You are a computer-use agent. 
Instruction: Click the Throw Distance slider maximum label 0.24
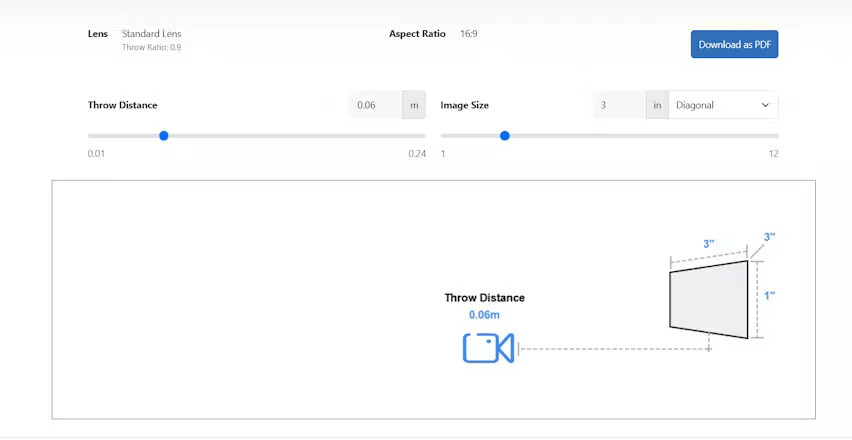point(416,154)
